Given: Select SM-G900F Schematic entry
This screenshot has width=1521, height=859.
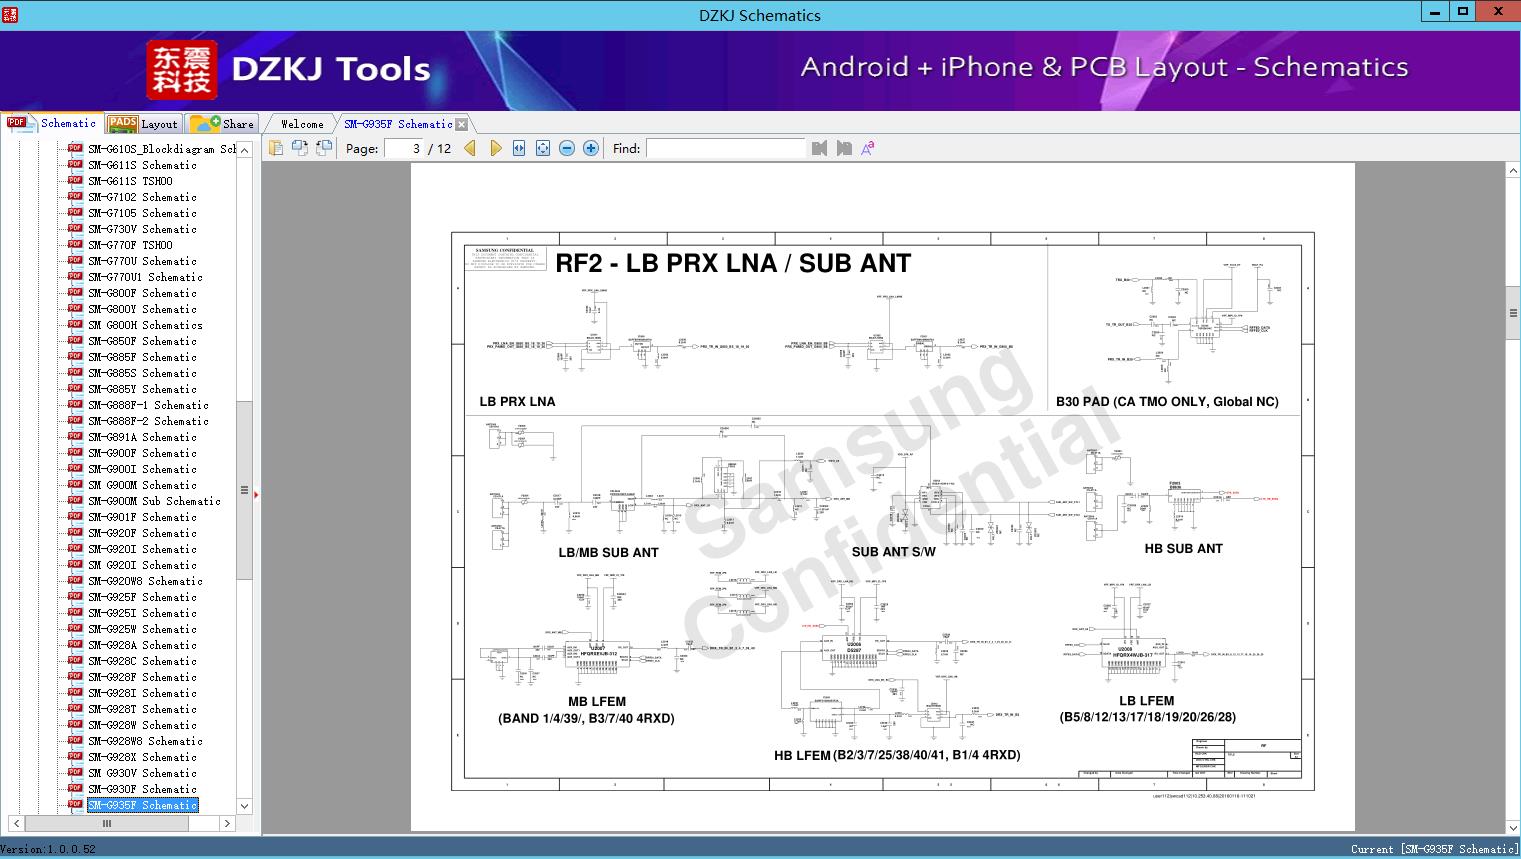Looking at the screenshot, I should (x=142, y=453).
